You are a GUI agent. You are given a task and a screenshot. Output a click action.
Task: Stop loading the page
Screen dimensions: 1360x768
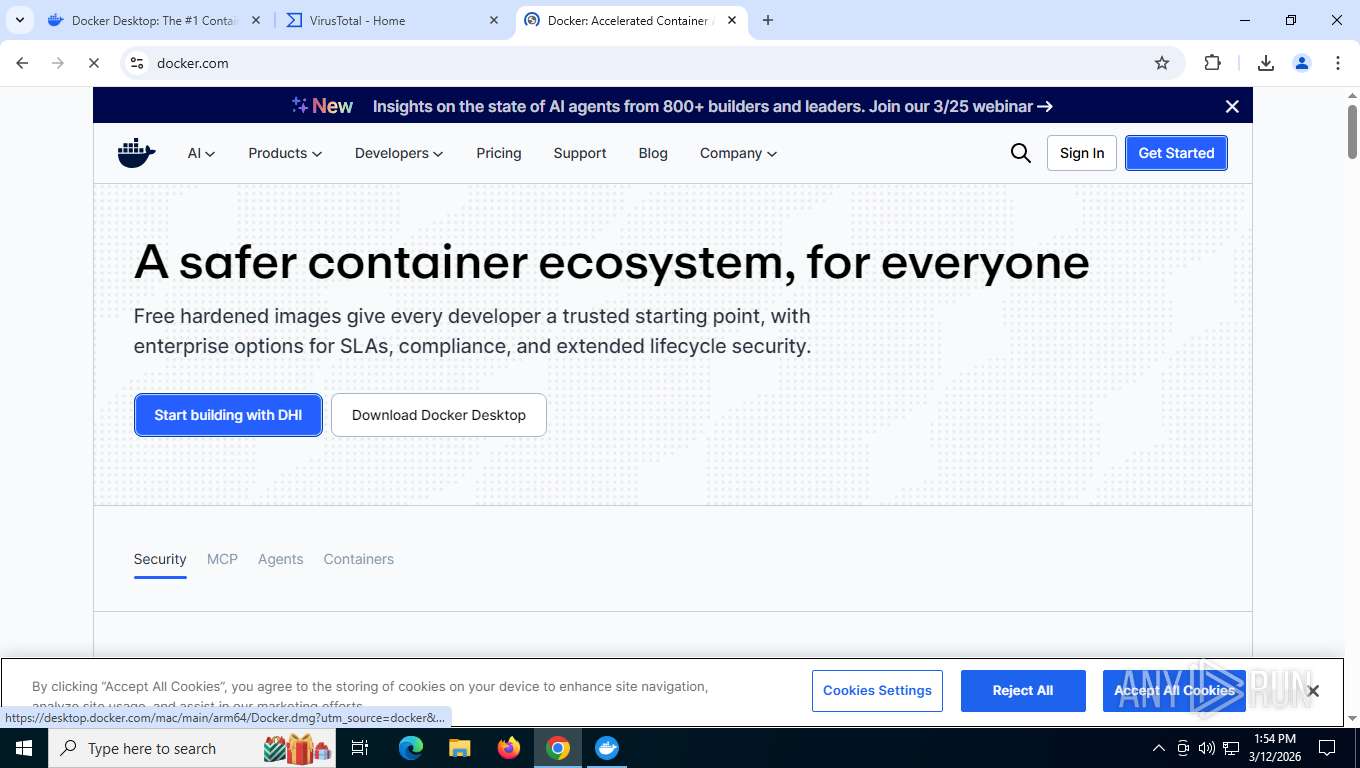coord(93,63)
